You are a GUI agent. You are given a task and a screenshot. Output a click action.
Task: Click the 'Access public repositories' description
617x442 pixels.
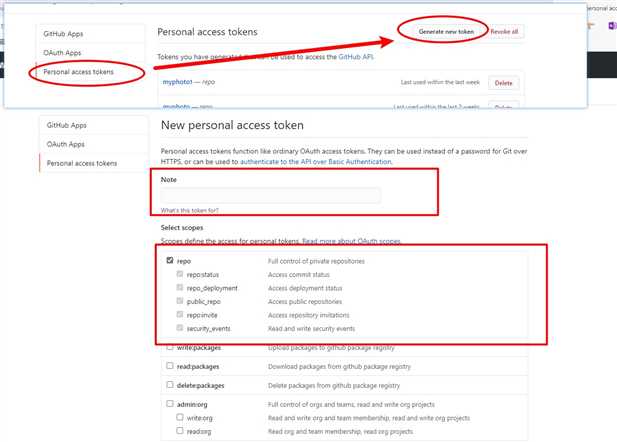(305, 301)
